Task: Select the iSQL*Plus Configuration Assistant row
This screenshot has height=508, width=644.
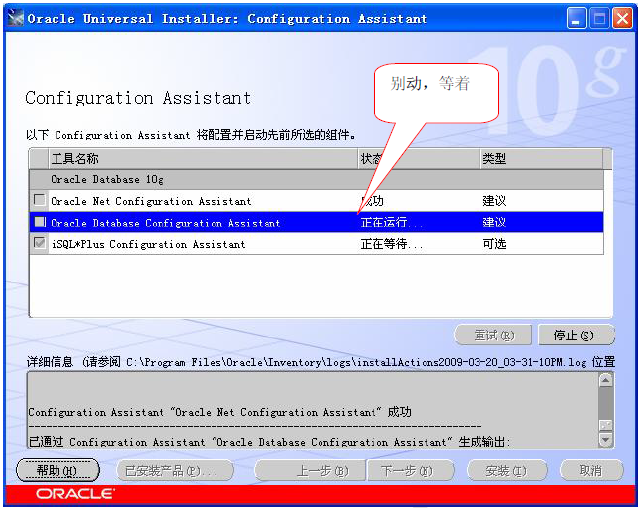Action: (316, 244)
